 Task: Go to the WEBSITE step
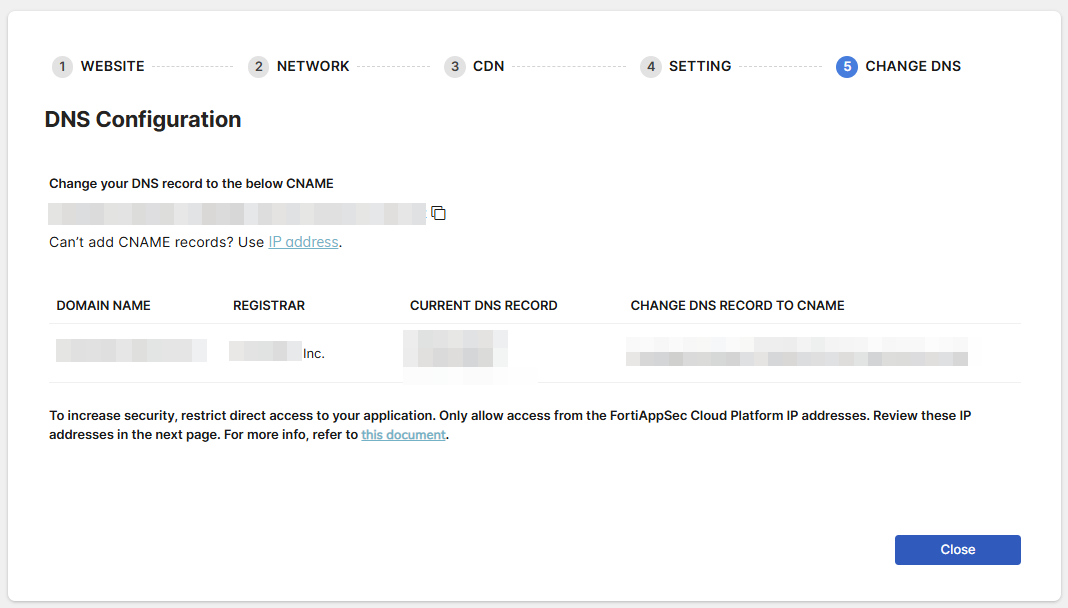[112, 67]
